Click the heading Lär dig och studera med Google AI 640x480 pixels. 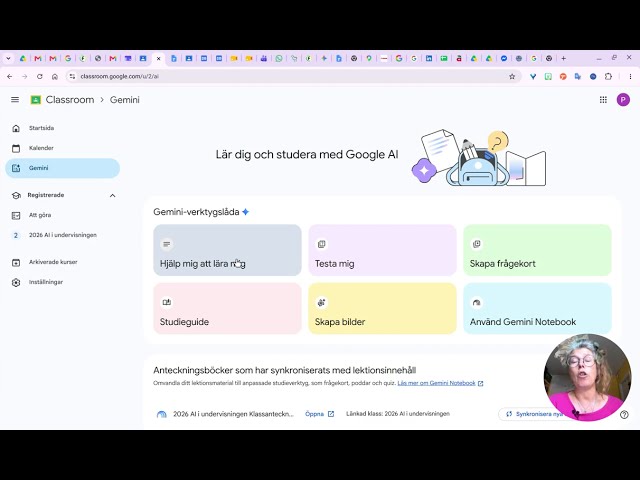[307, 155]
